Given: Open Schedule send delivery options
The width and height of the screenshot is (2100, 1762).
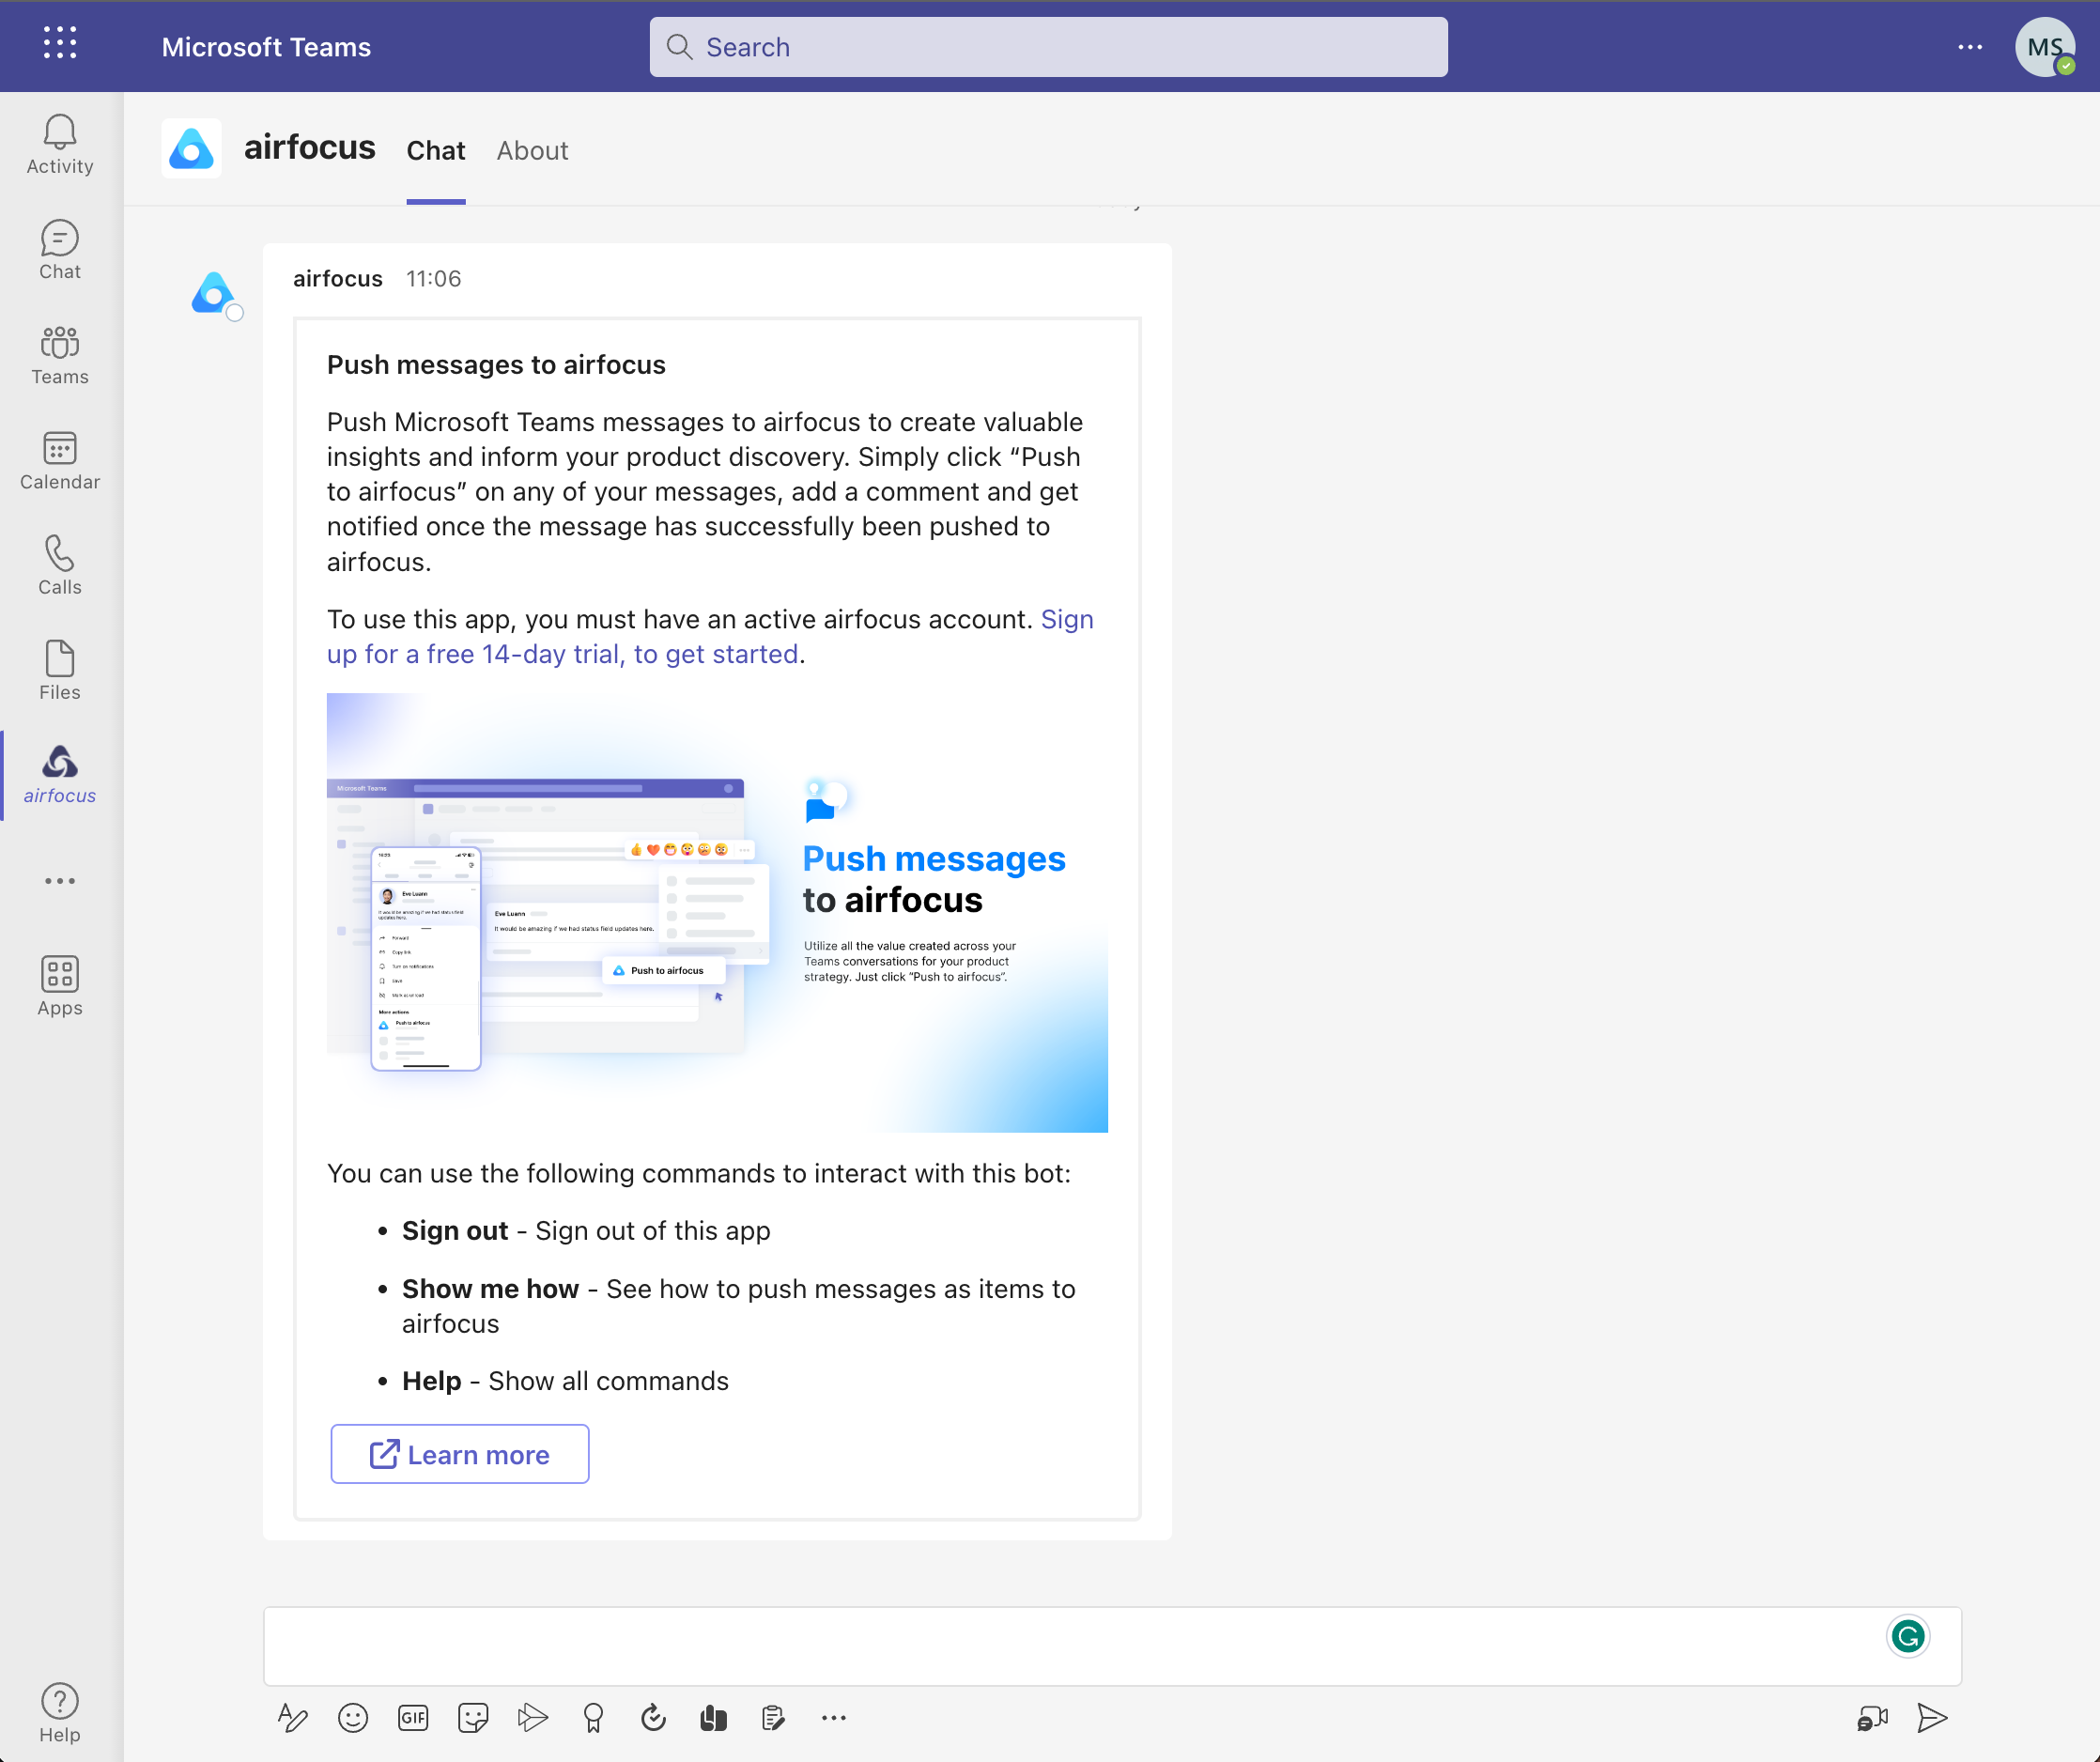Looking at the screenshot, I should [x=533, y=1718].
